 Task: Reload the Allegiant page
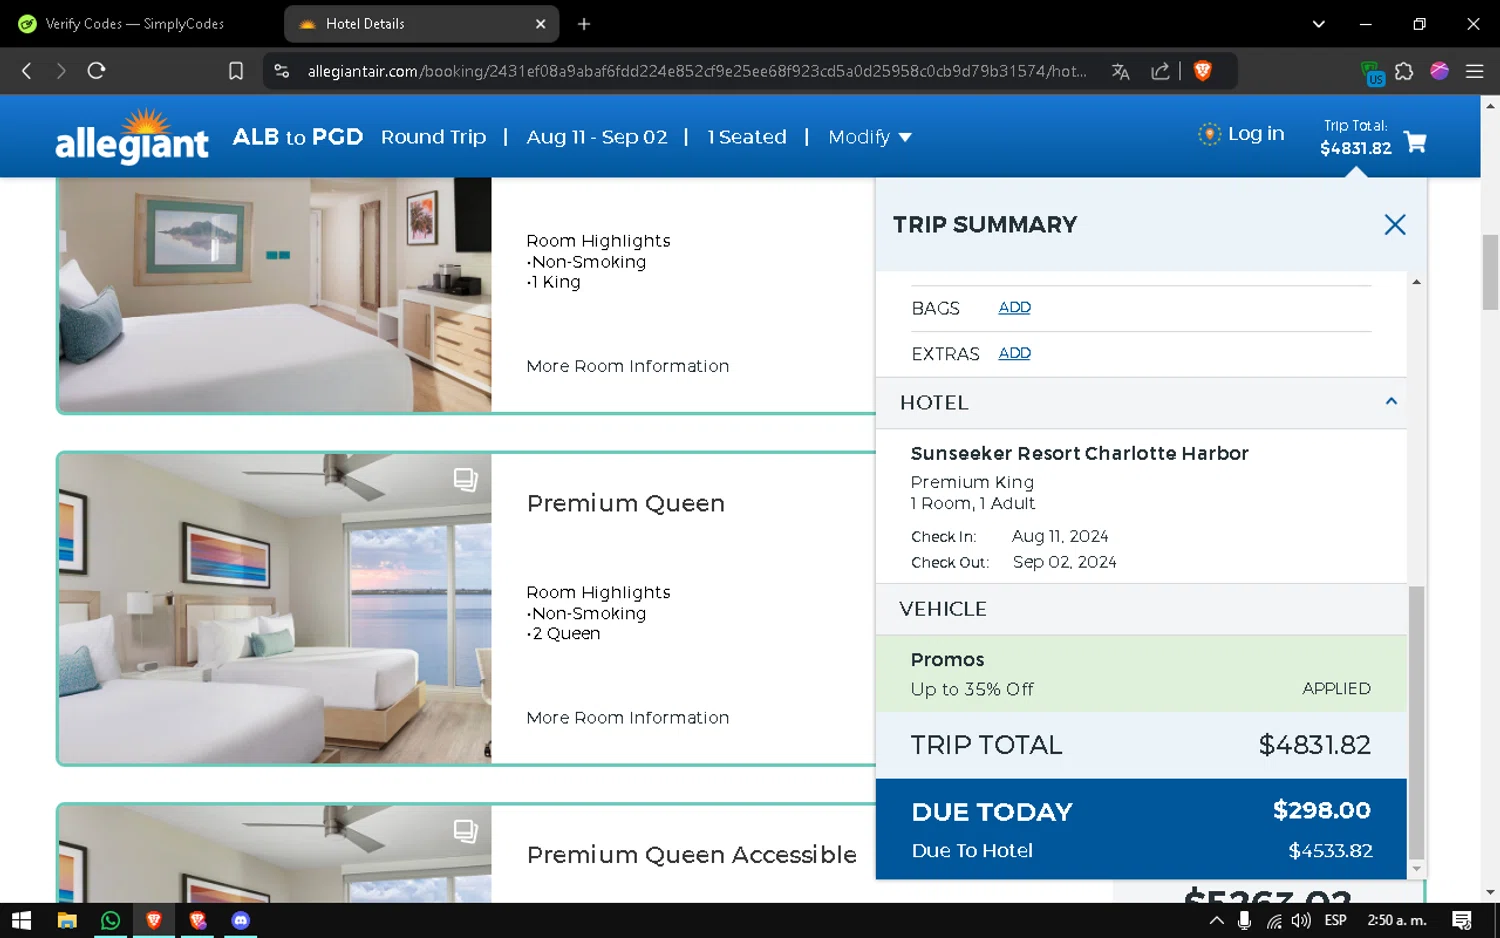[96, 71]
